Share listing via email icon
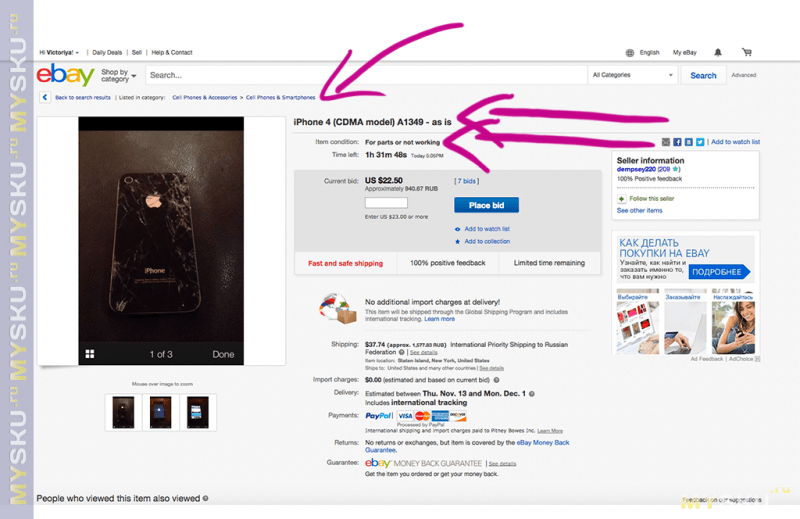This screenshot has height=519, width=800. pyautogui.click(x=666, y=142)
